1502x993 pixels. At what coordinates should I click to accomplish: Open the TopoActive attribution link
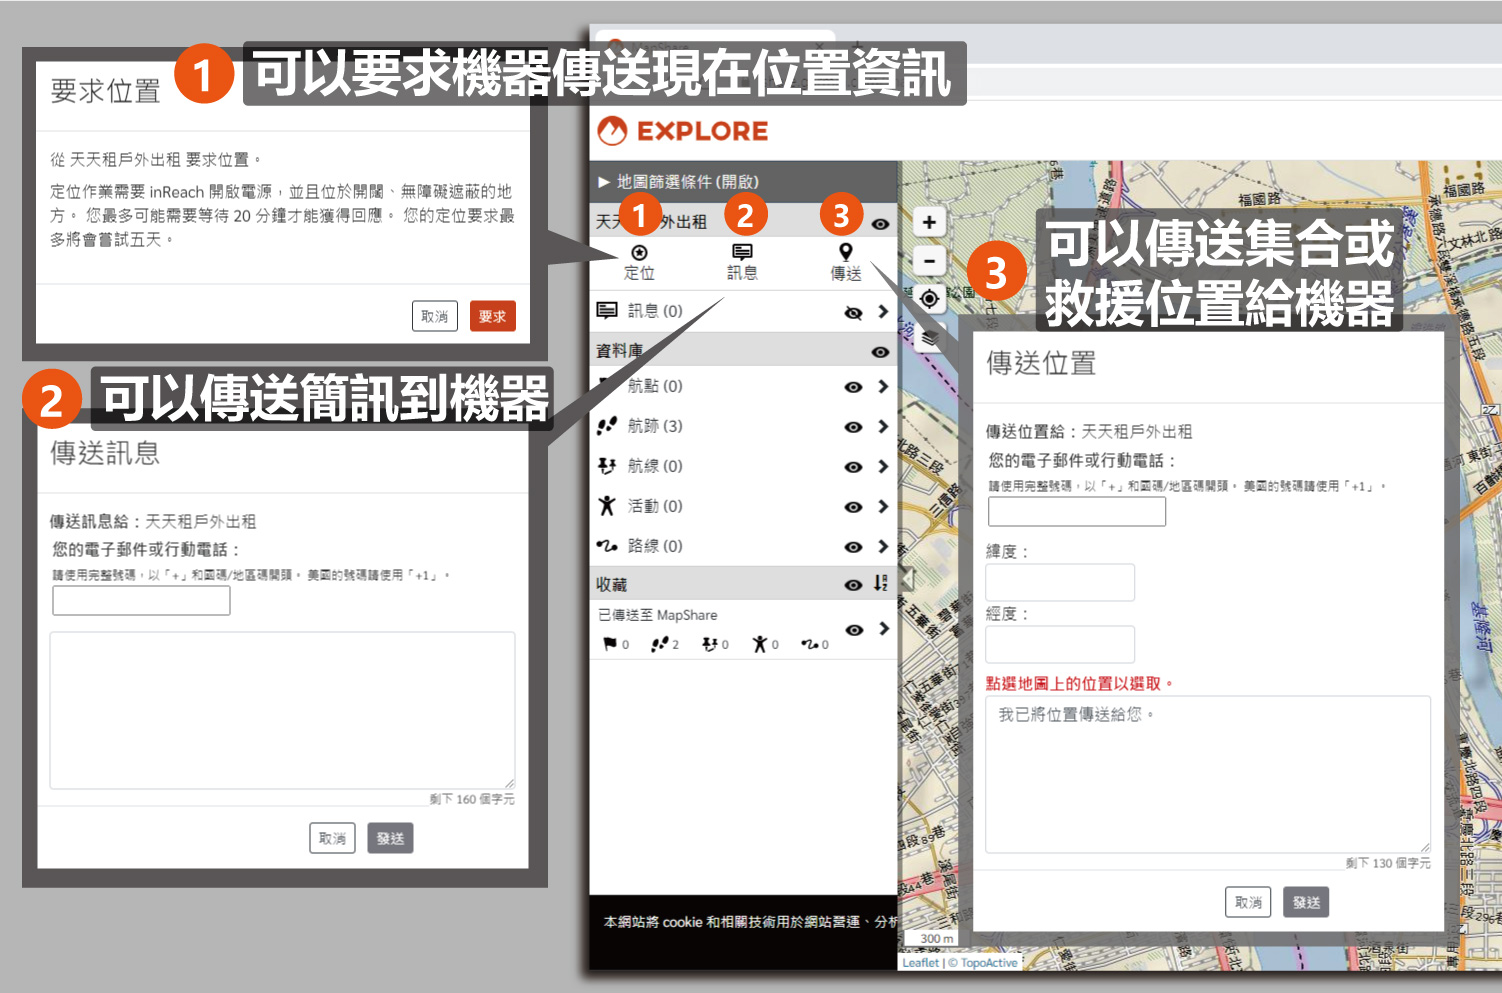[989, 963]
